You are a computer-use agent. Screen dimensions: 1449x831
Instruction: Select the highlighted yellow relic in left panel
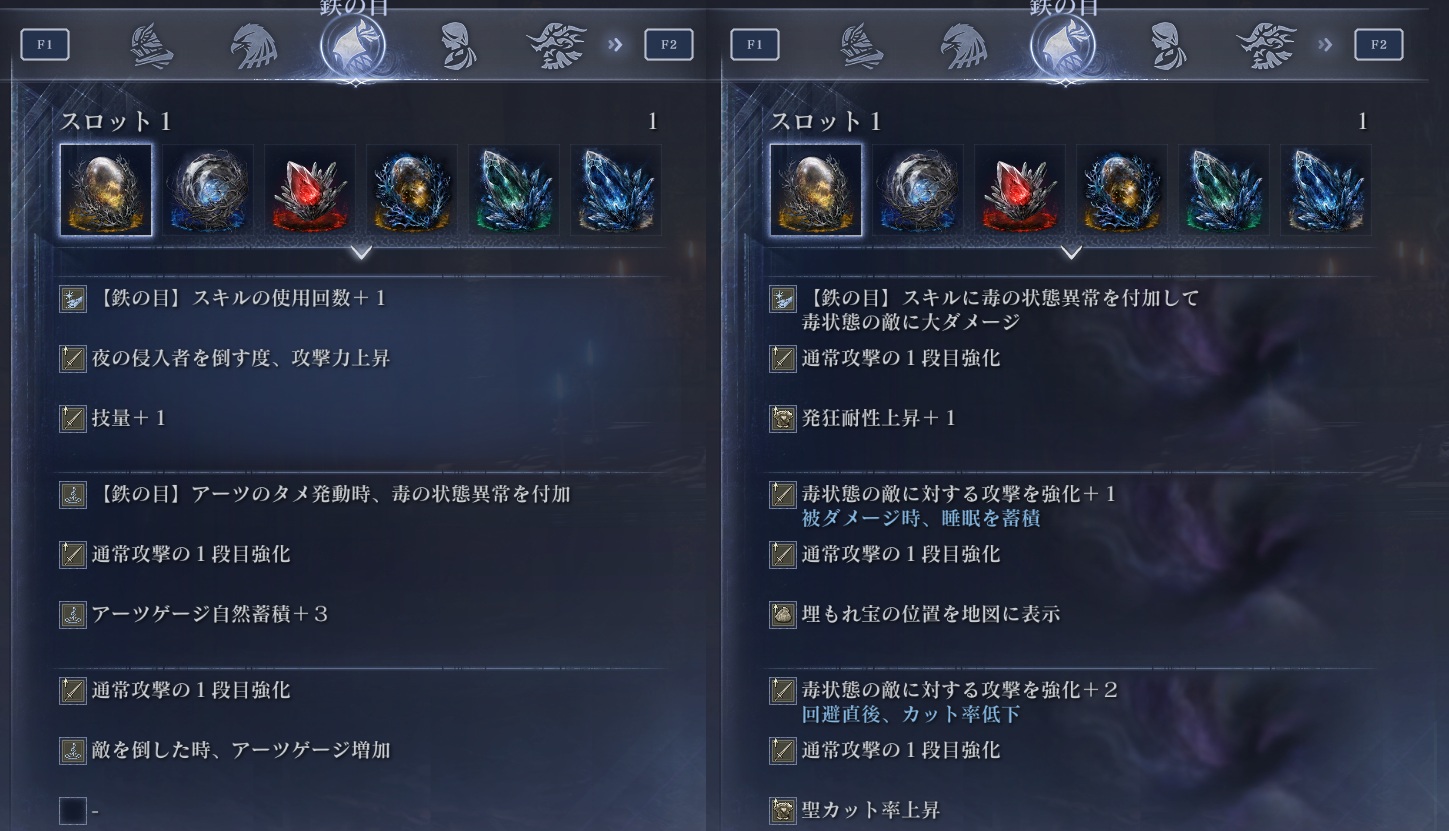(x=106, y=190)
